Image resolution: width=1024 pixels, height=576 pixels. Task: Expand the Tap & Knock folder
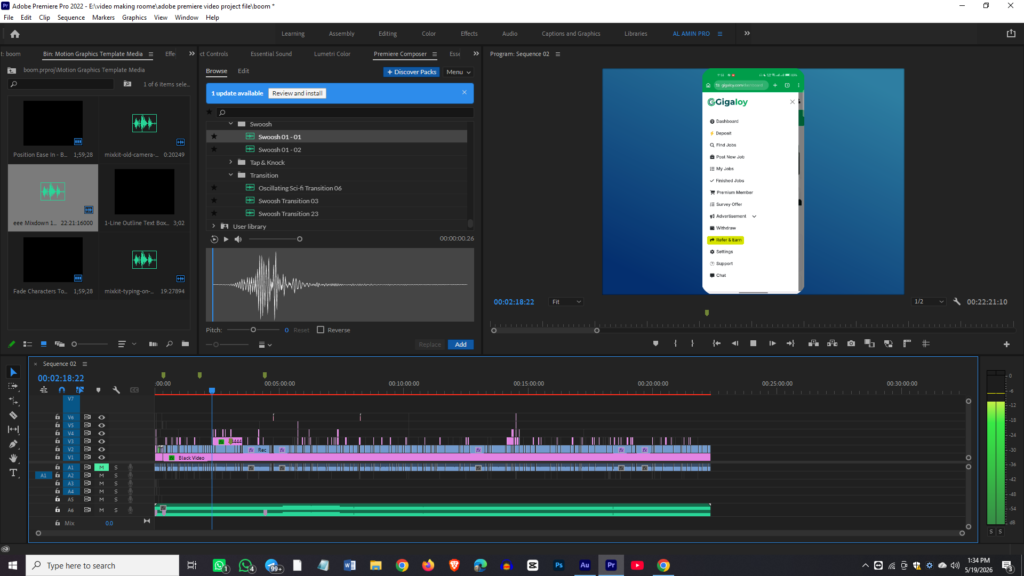point(231,162)
